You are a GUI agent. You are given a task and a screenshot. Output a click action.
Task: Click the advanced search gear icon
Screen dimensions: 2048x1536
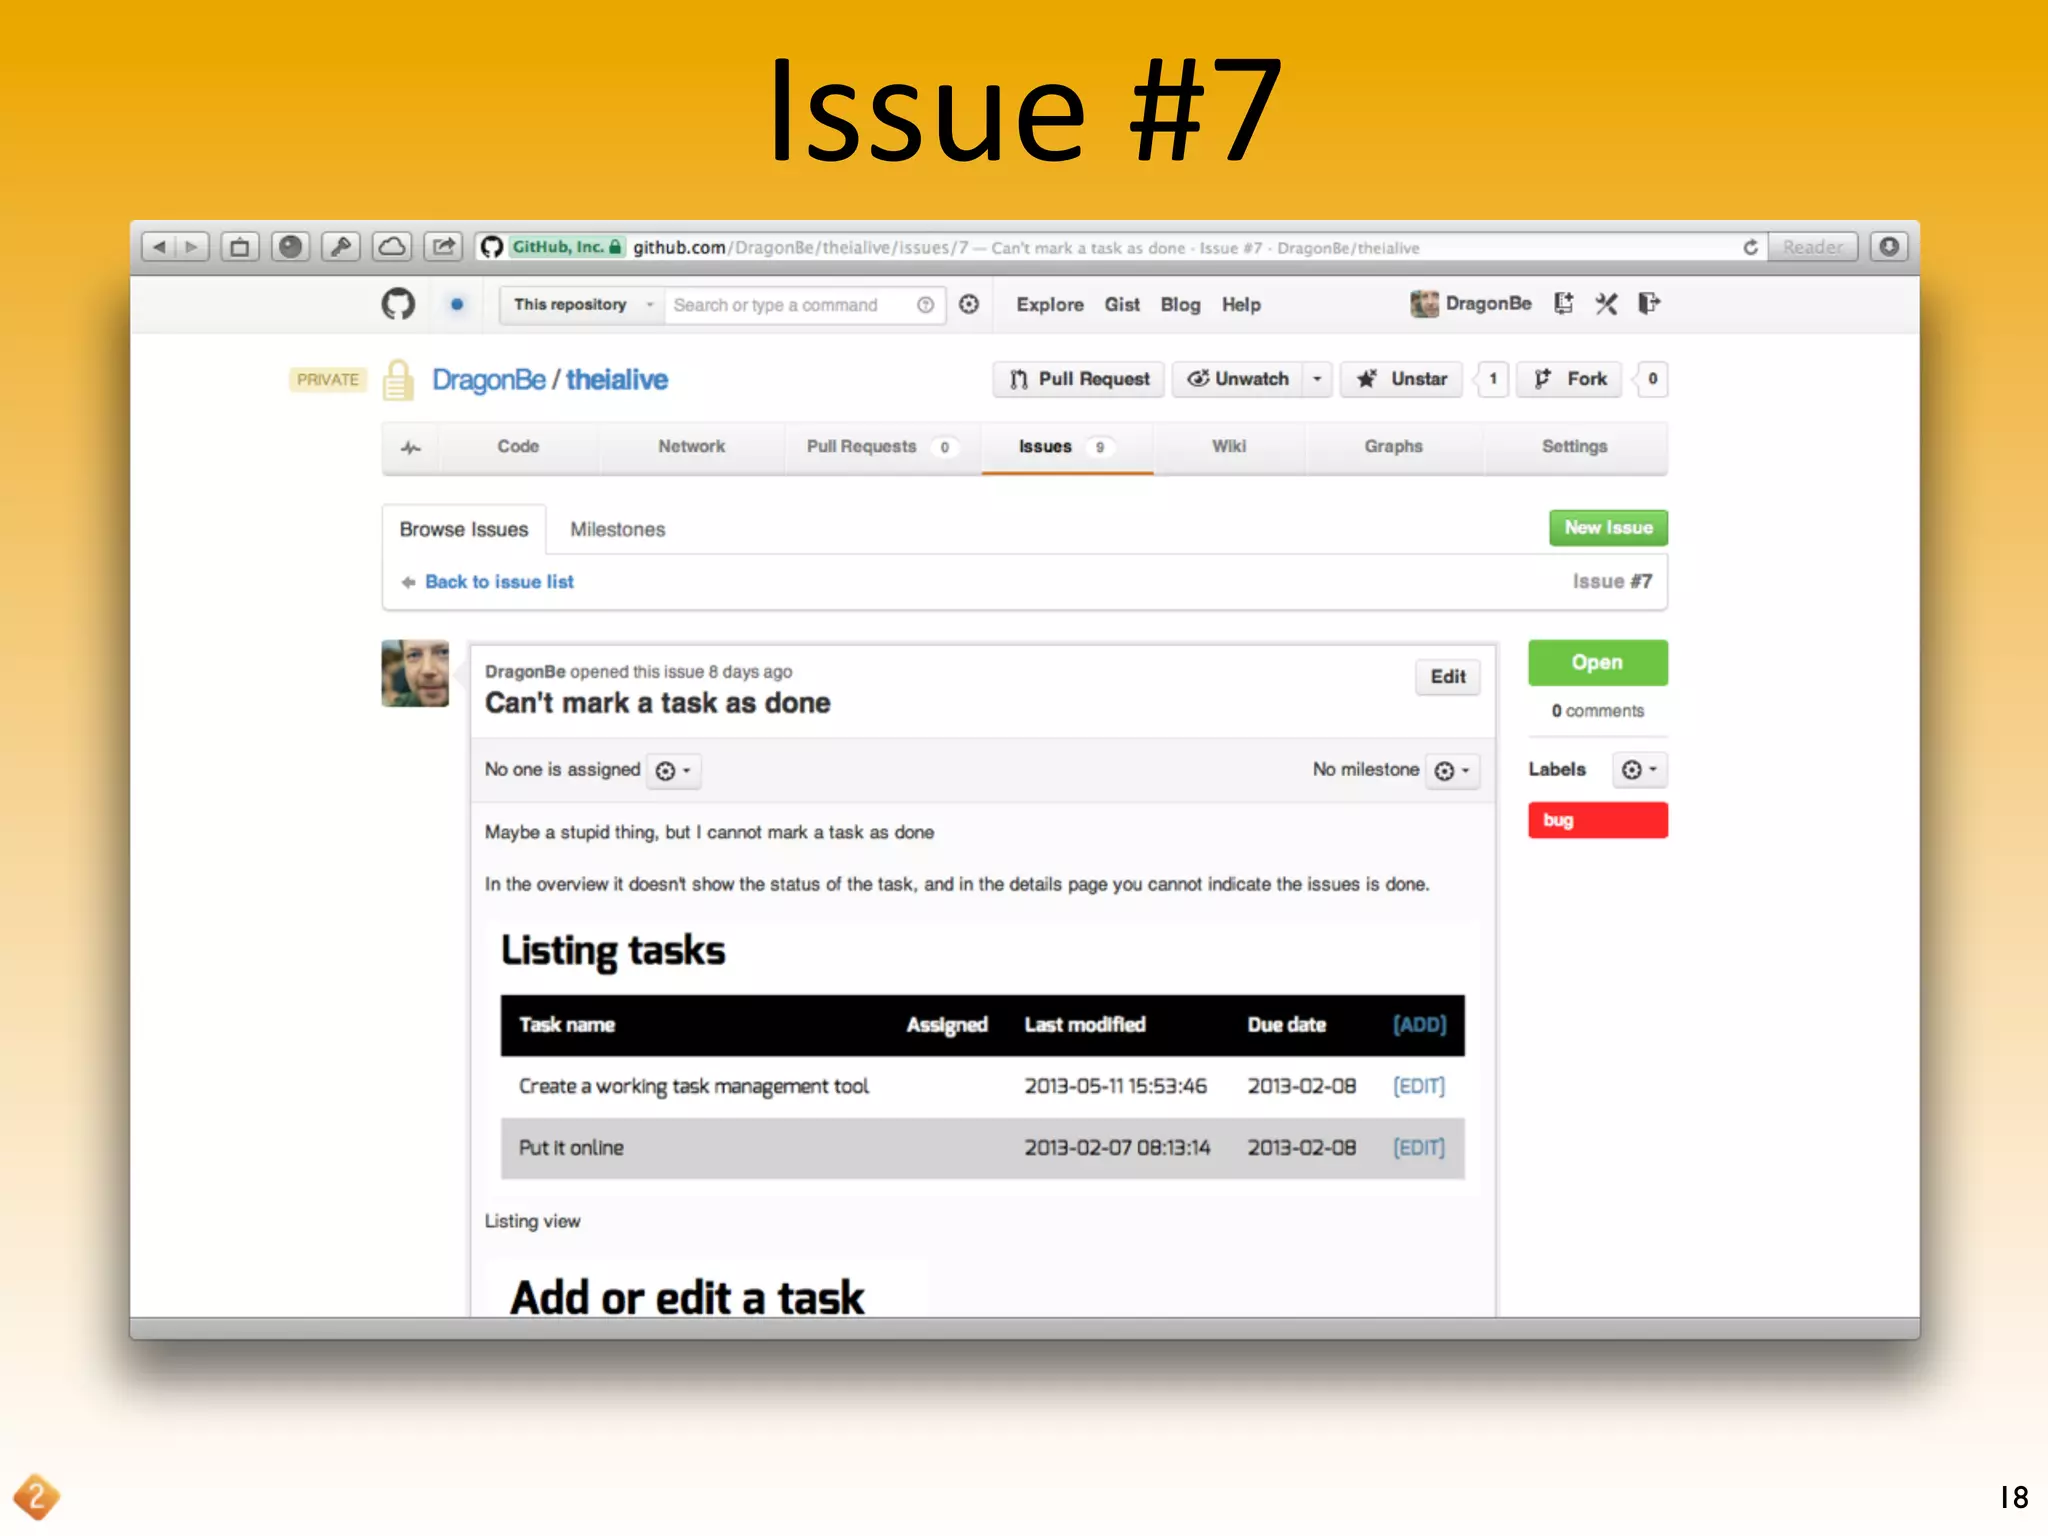click(969, 304)
